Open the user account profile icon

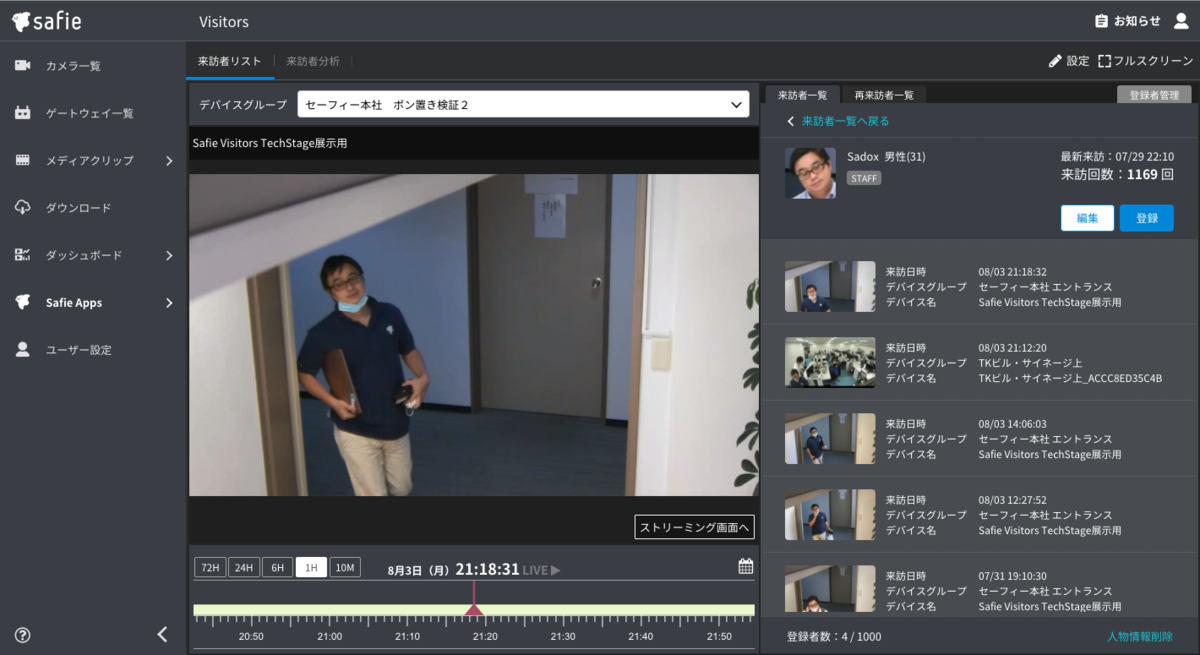tap(1180, 21)
